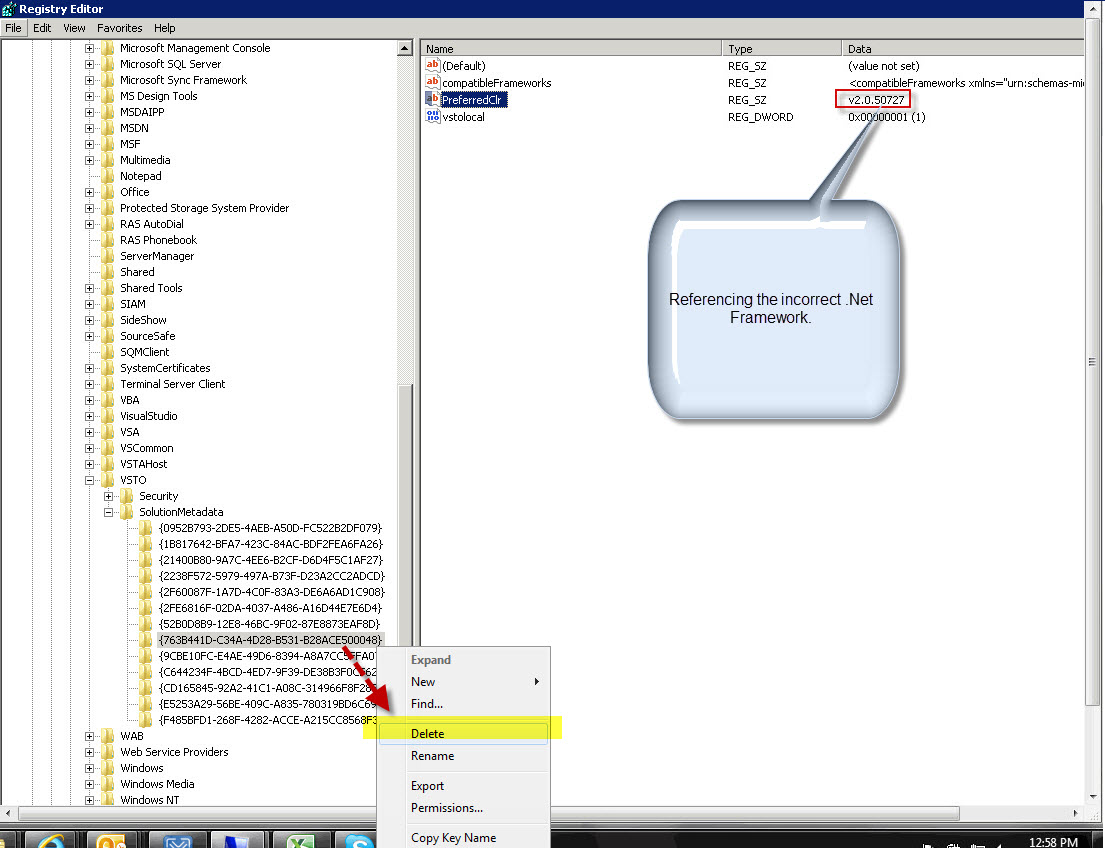Click the PreferredClr string value icon
Image resolution: width=1105 pixels, height=848 pixels.
point(433,99)
